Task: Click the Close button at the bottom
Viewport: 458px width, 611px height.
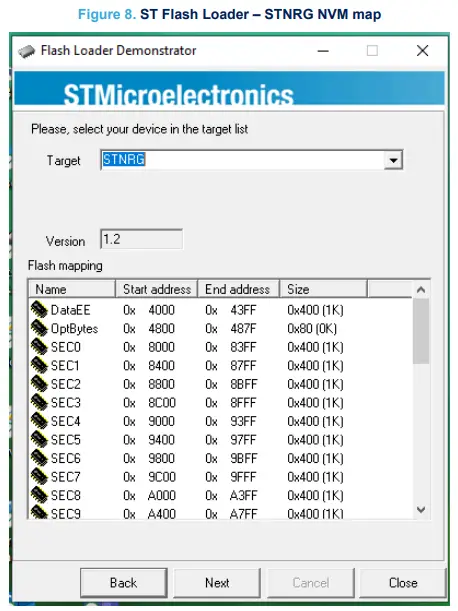Action: [403, 583]
